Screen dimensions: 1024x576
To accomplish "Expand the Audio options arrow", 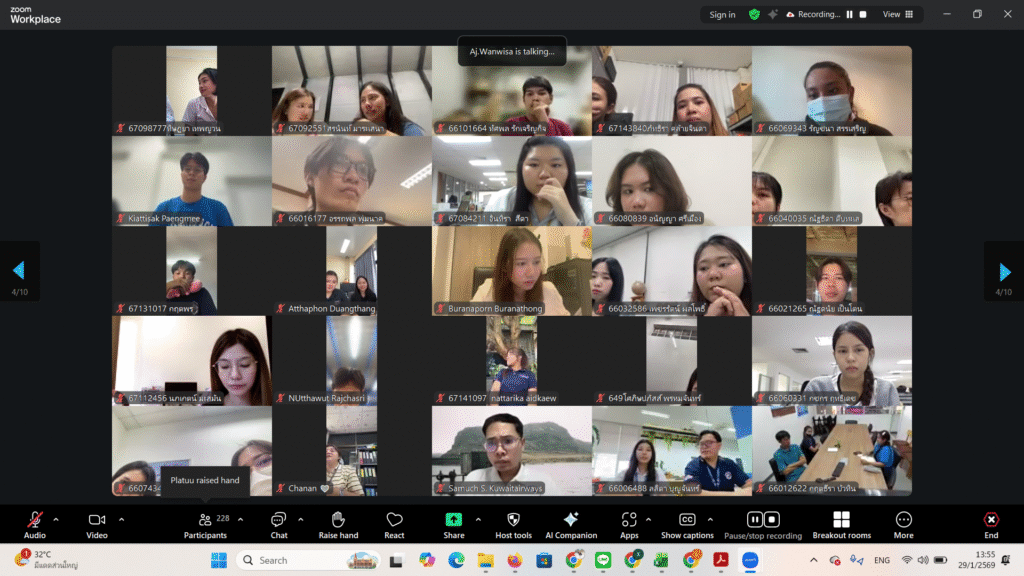I will tap(56, 519).
